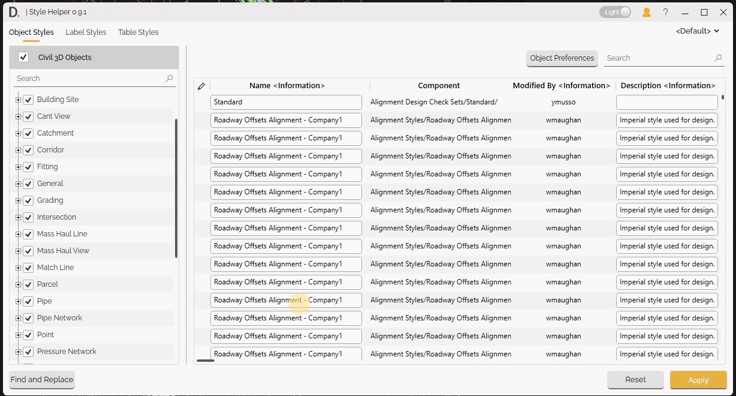Screen dimensions: 736x396
Task: Open Find and Replace
Action: click(x=42, y=379)
